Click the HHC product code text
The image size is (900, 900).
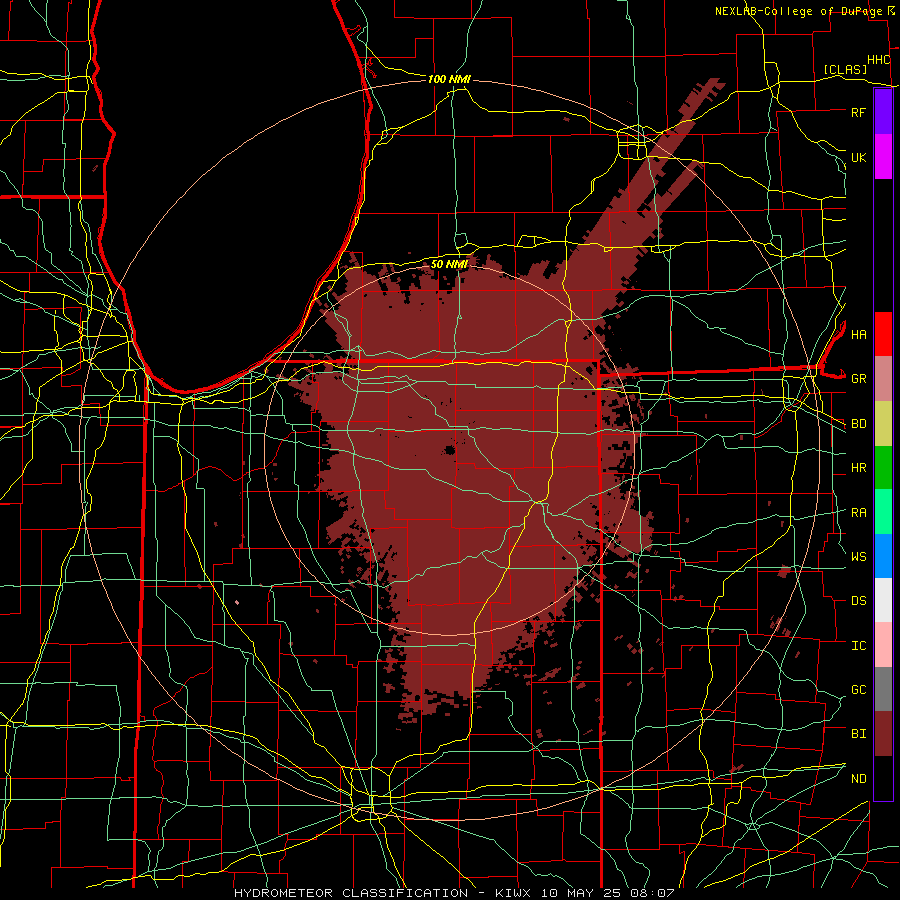(878, 60)
